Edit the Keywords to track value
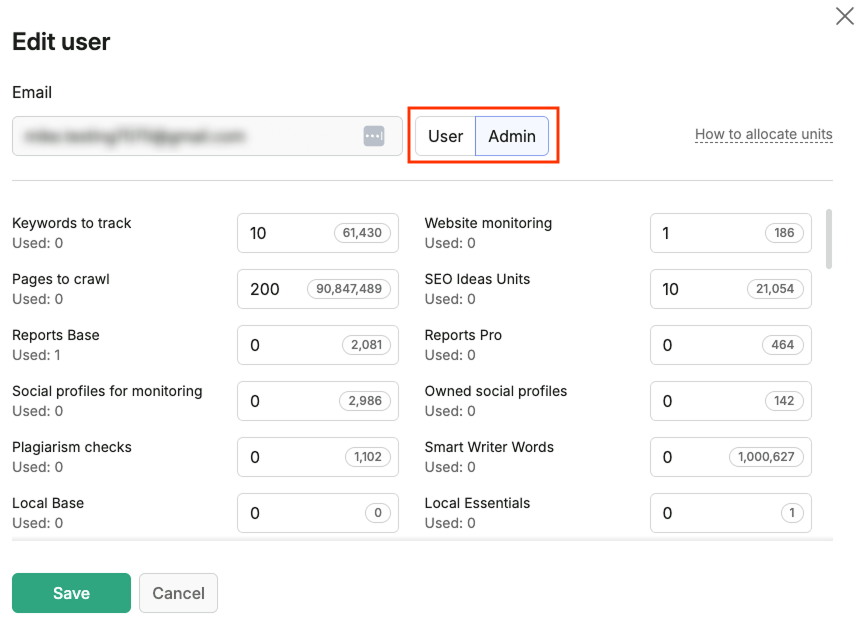The image size is (863, 622). coord(318,233)
